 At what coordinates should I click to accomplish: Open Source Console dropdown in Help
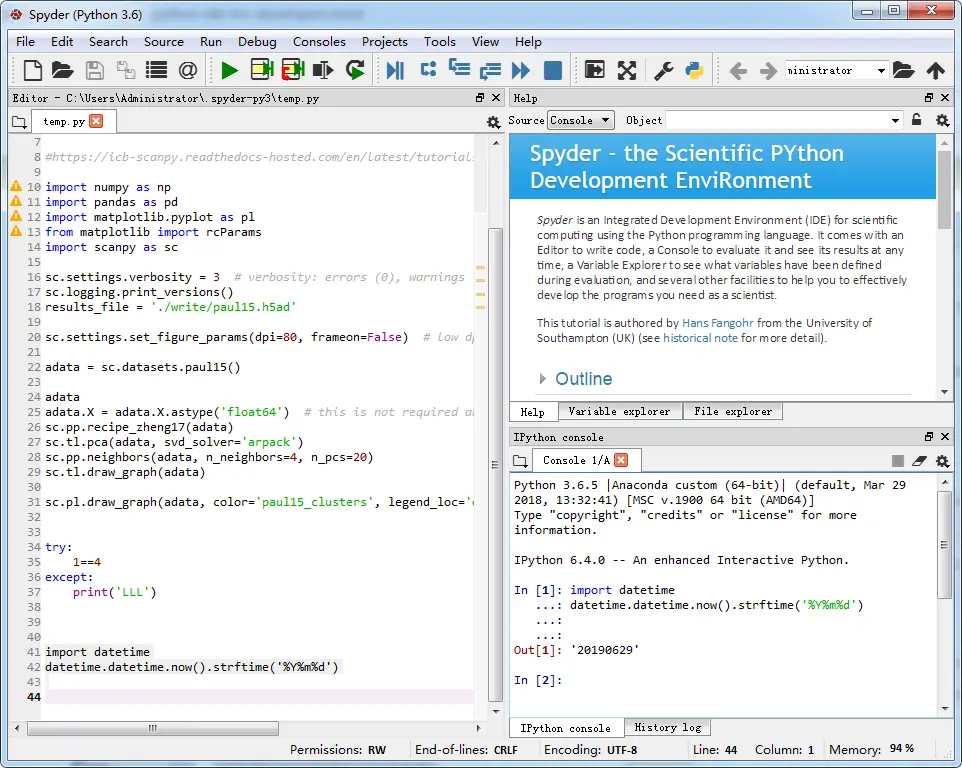pyautogui.click(x=580, y=120)
